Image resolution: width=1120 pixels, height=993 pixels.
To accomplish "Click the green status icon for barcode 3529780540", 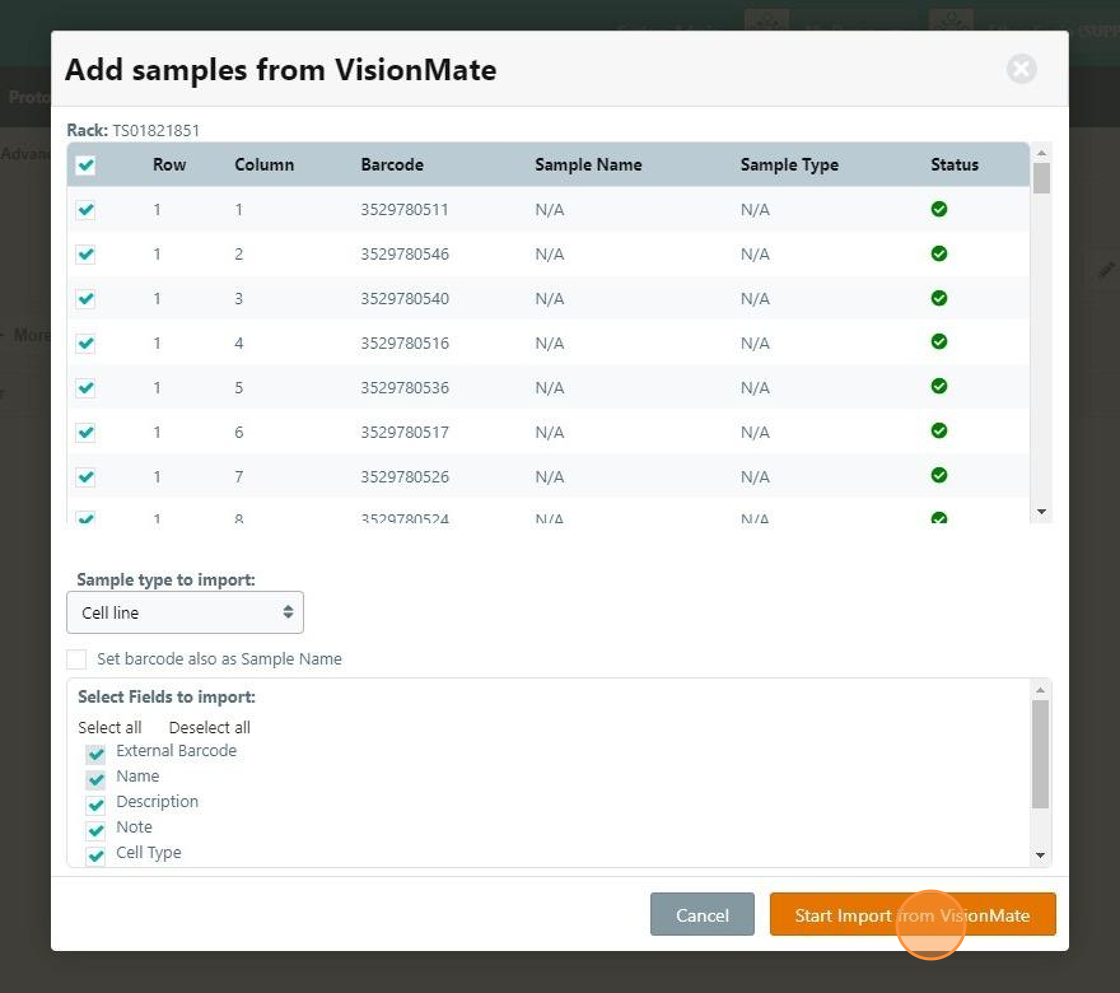I will (939, 298).
